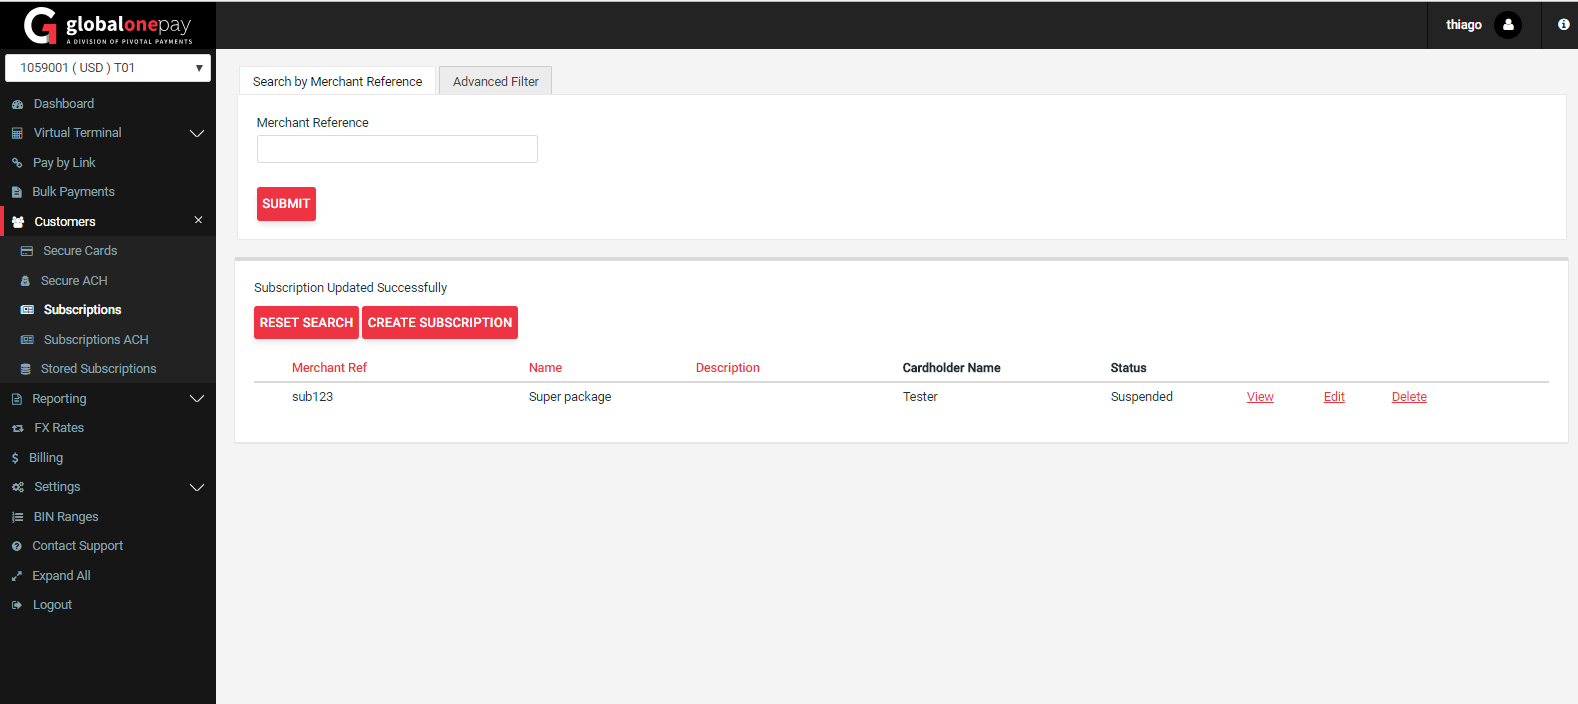View the sub123 subscription

(x=1260, y=397)
